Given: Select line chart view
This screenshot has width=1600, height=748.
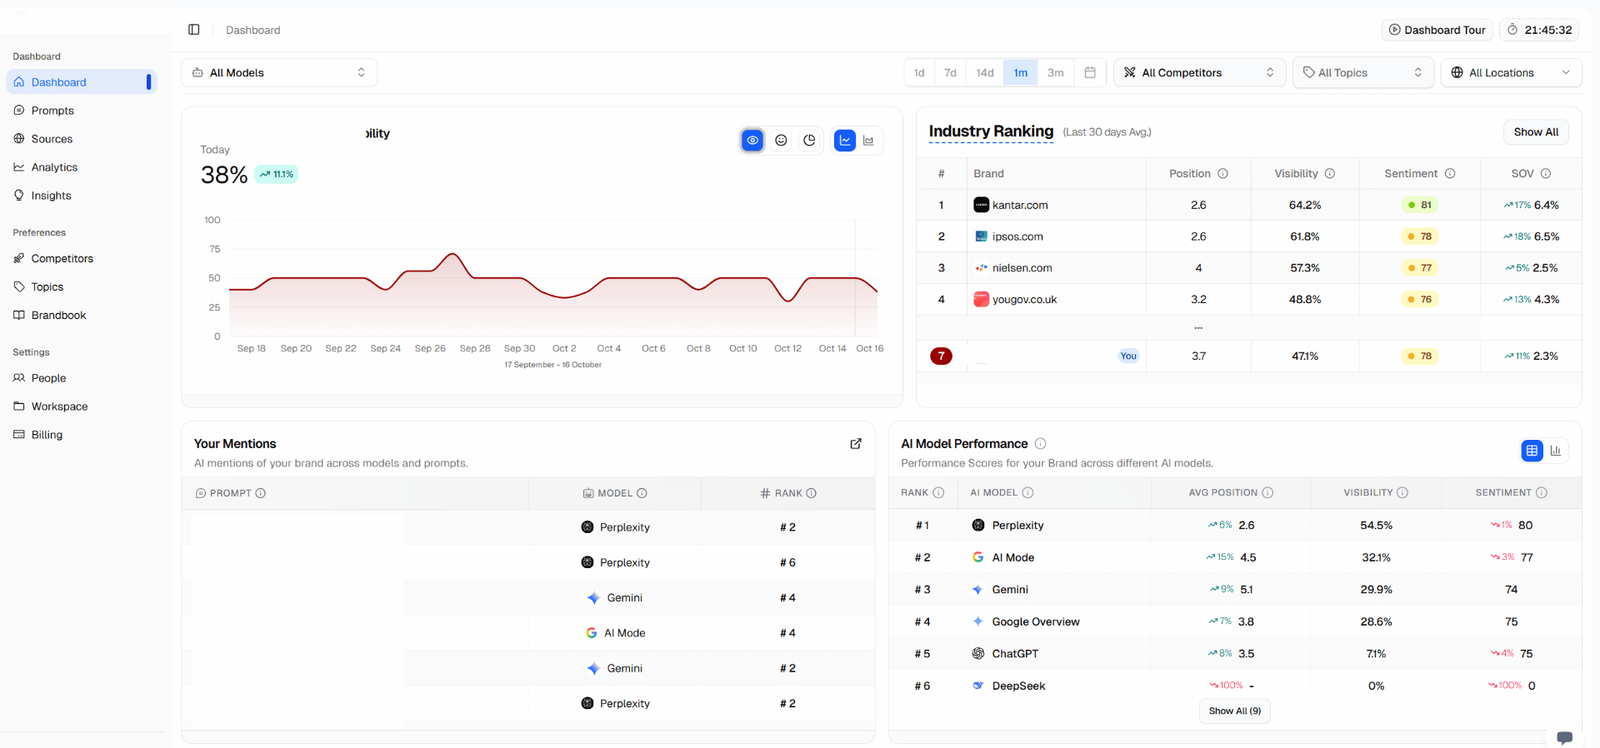Looking at the screenshot, I should click(845, 141).
